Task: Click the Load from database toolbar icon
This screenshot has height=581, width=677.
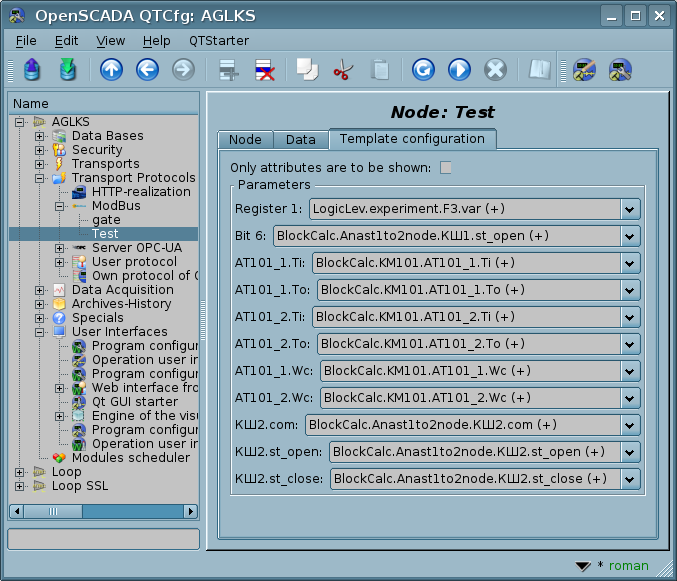Action: click(31, 70)
